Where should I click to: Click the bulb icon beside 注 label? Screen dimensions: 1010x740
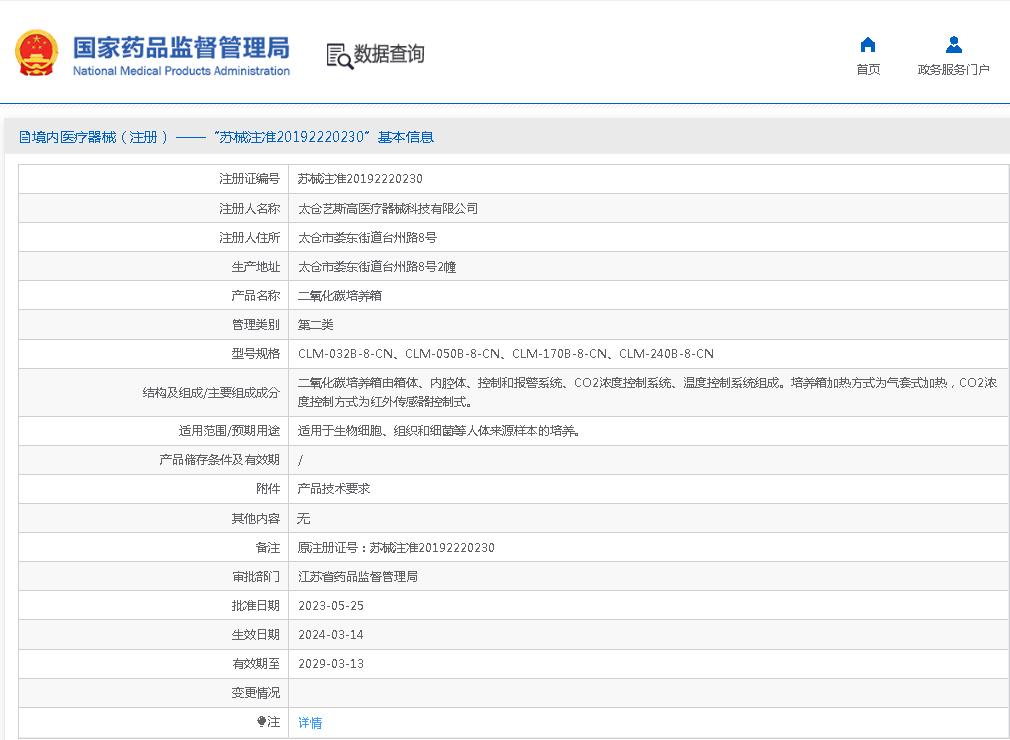[262, 722]
